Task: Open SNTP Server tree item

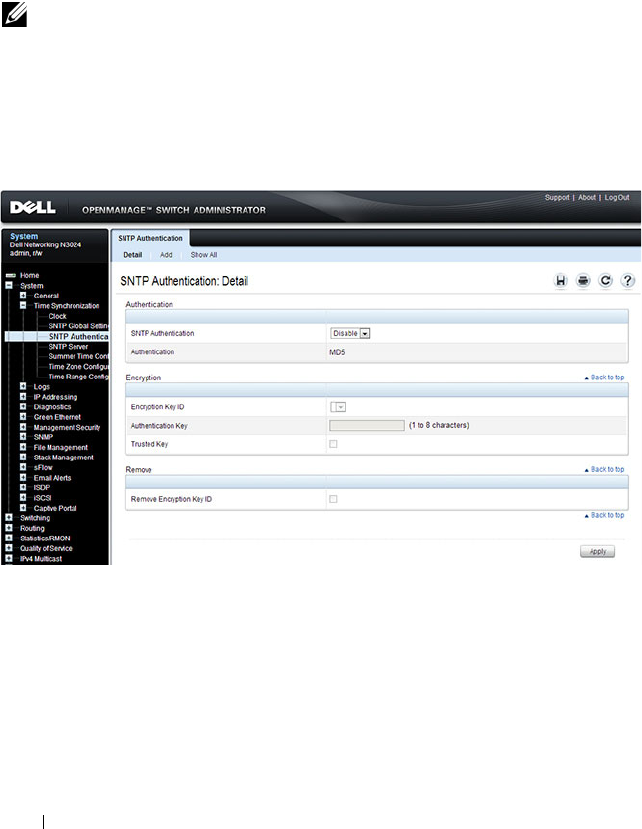Action: pyautogui.click(x=68, y=347)
